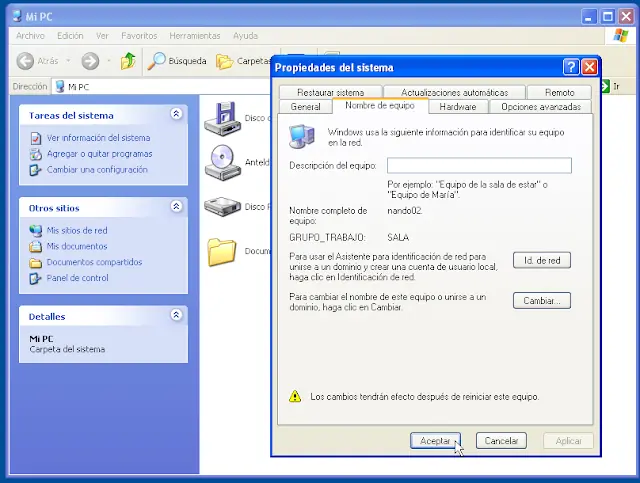
Task: Click the help question mark in dialog title
Action: (571, 67)
